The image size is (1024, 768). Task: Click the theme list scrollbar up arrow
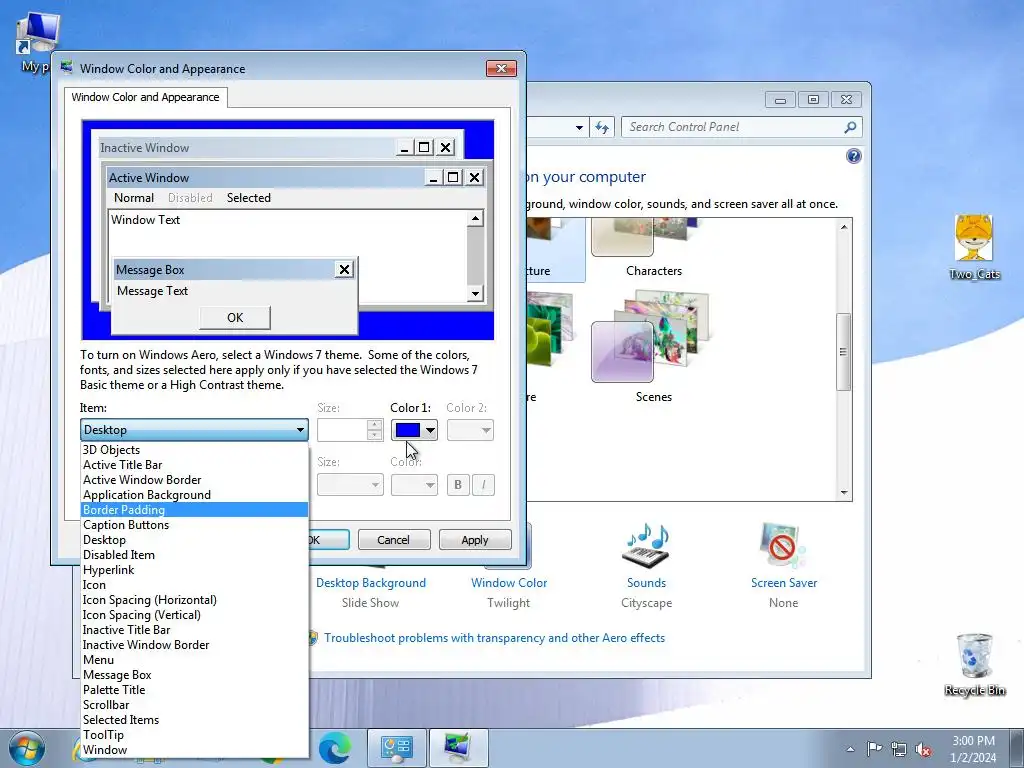click(844, 227)
